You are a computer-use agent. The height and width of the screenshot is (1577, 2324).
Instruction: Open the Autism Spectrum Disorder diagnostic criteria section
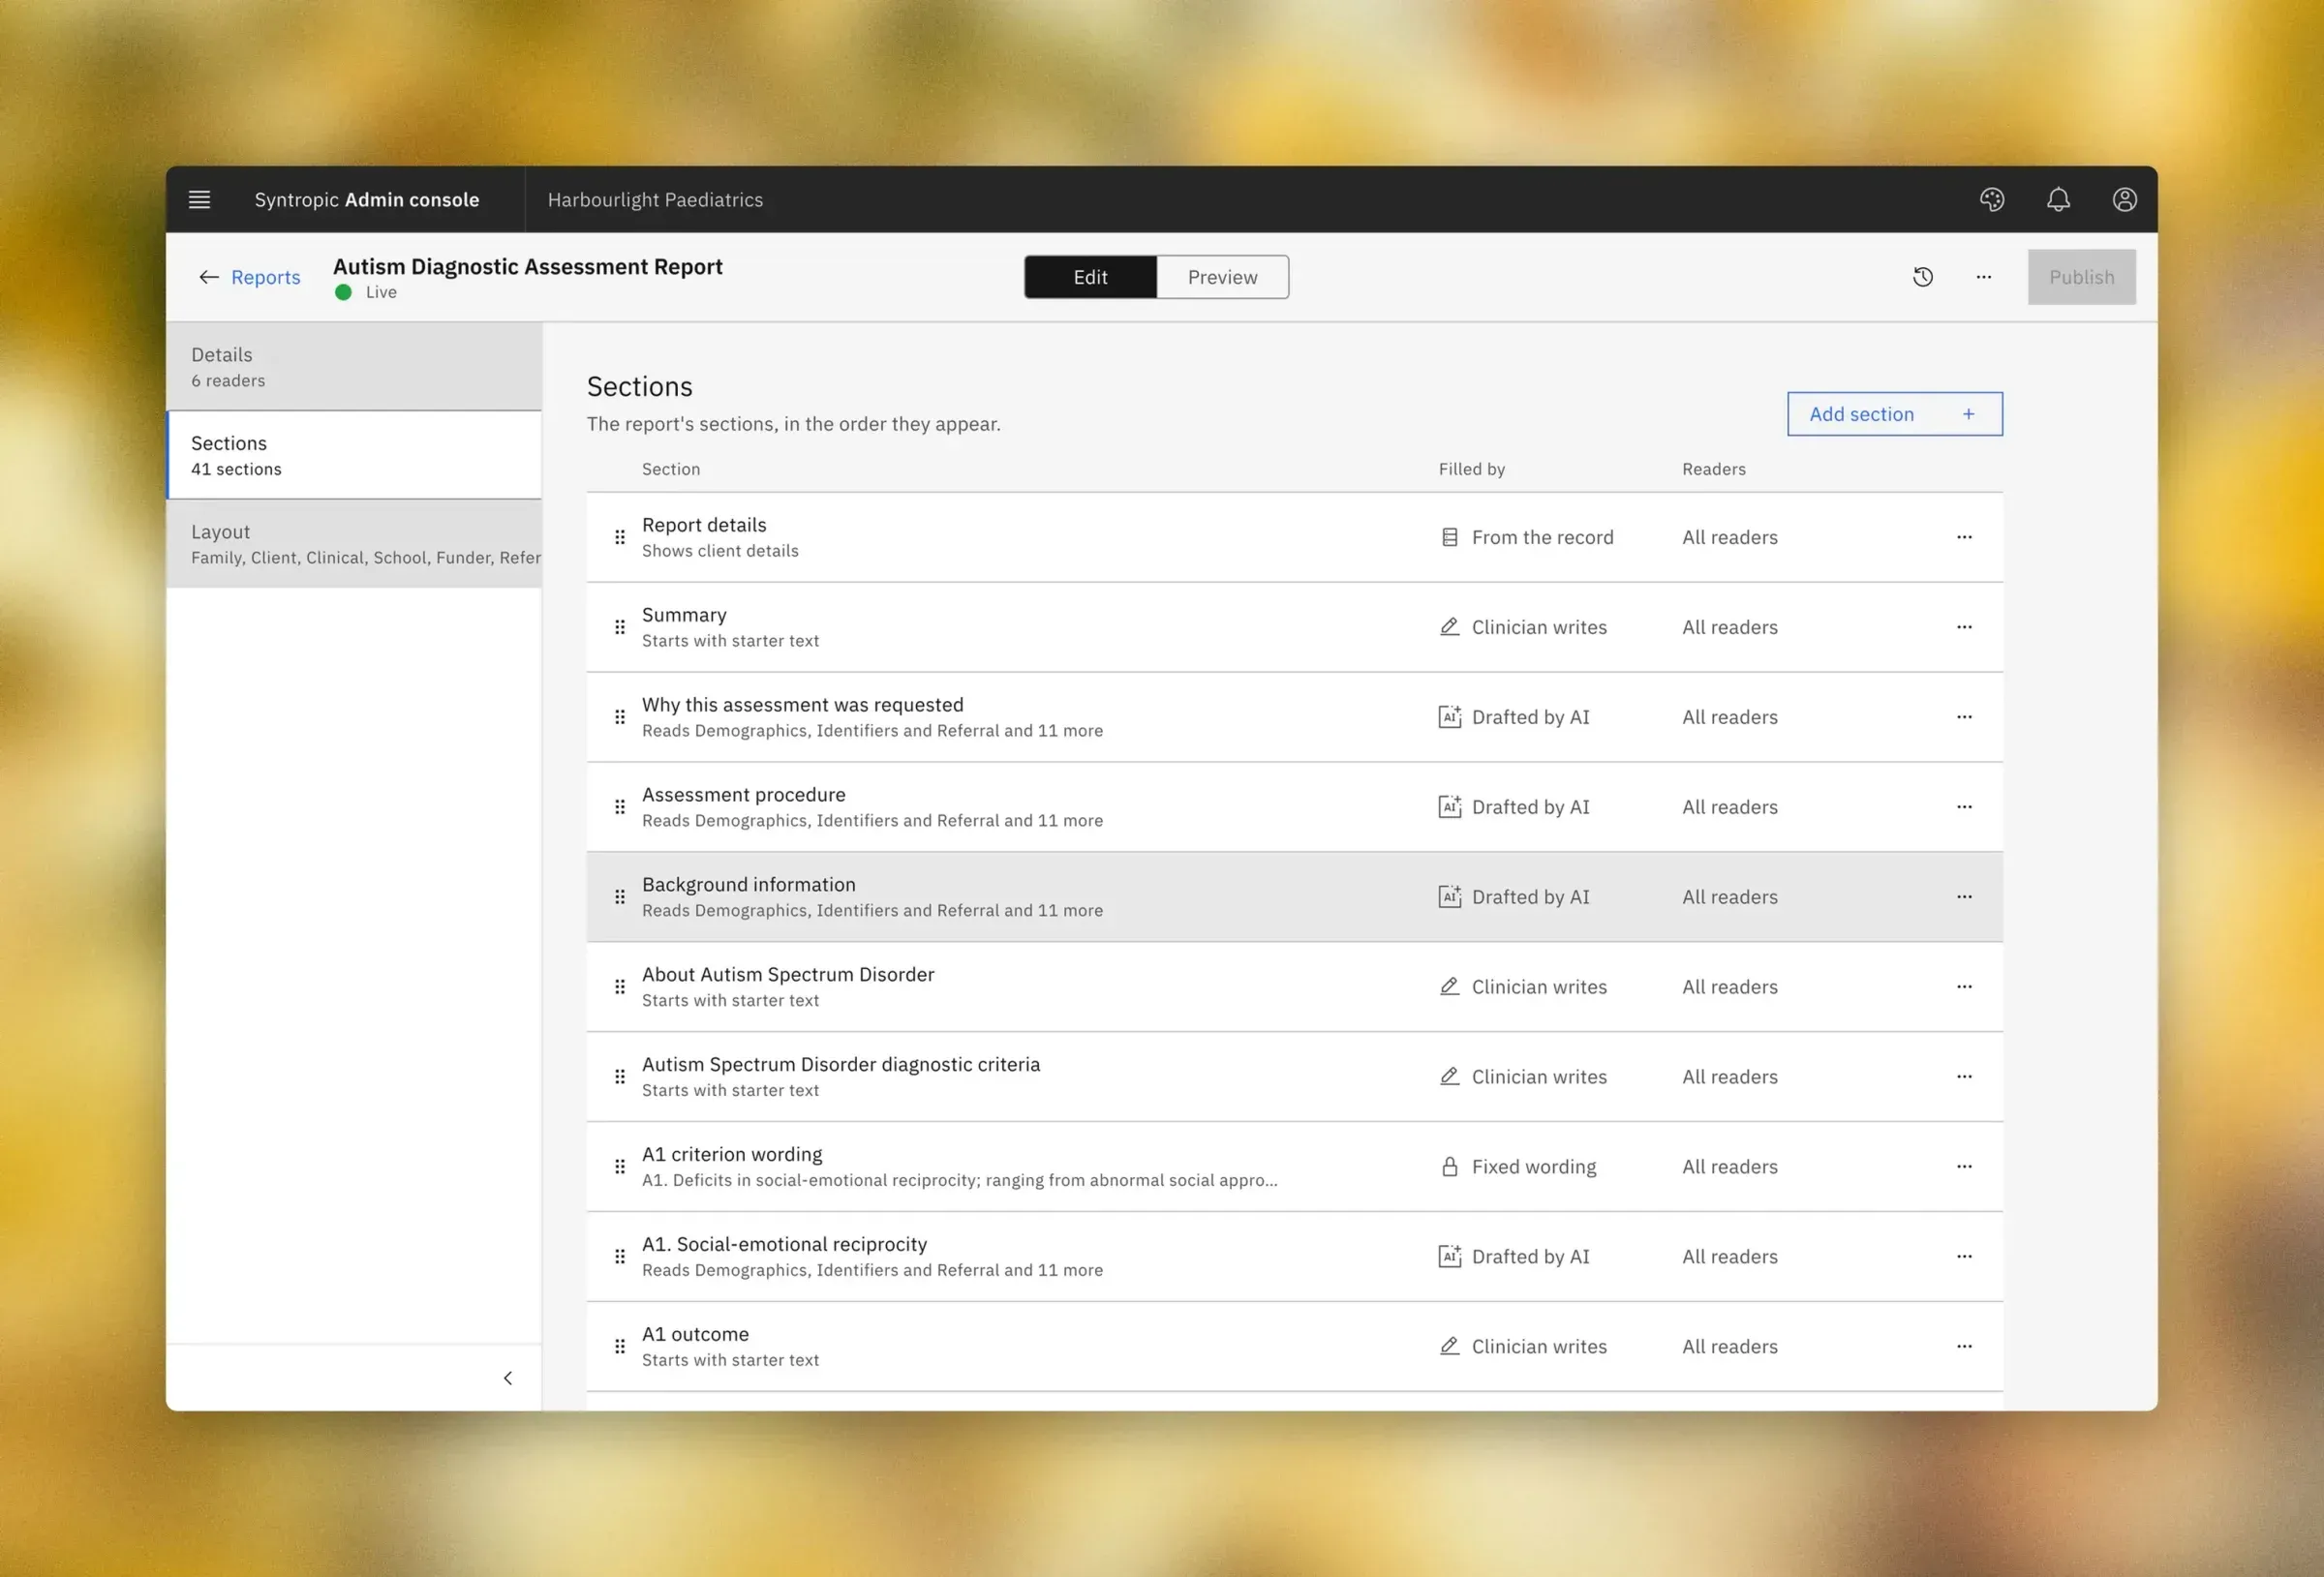point(1294,1077)
